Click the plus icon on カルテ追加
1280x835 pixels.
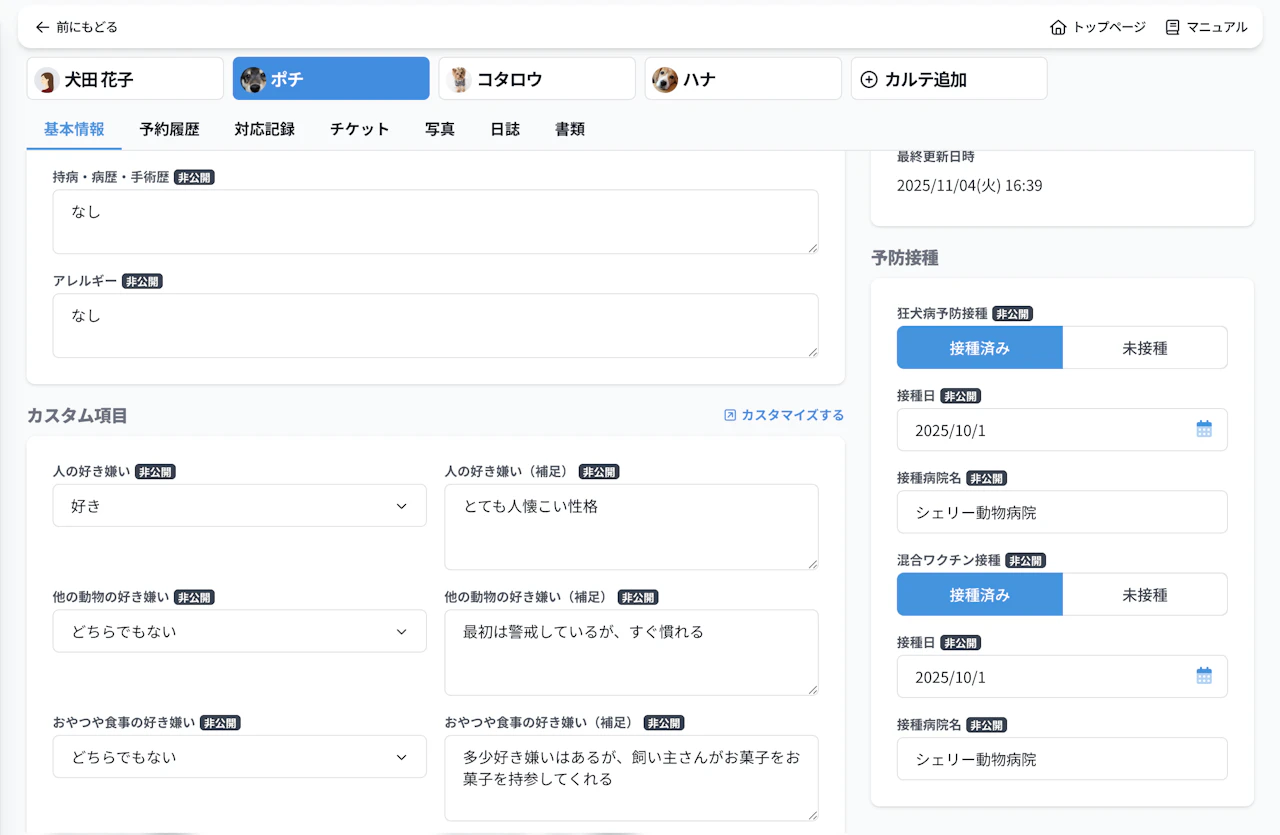pos(868,78)
